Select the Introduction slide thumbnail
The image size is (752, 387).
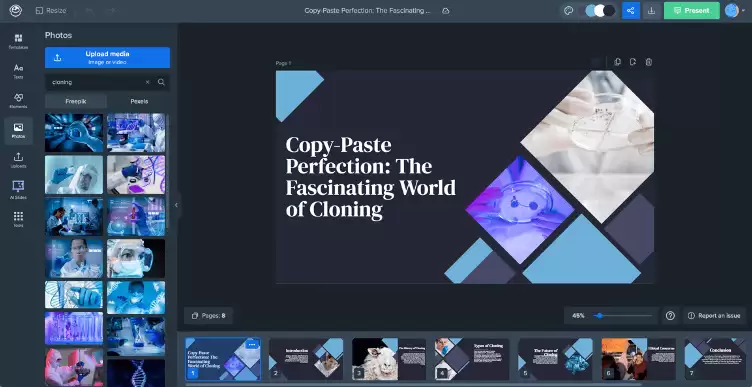pos(306,359)
